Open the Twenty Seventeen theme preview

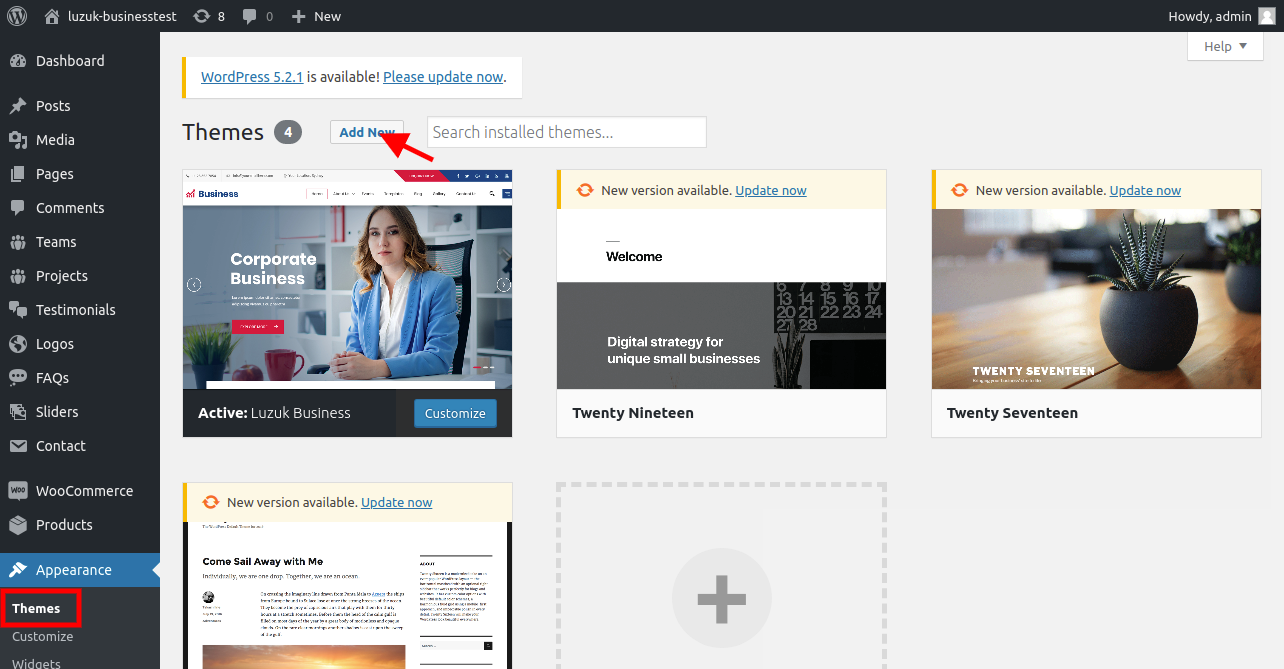tap(1096, 299)
